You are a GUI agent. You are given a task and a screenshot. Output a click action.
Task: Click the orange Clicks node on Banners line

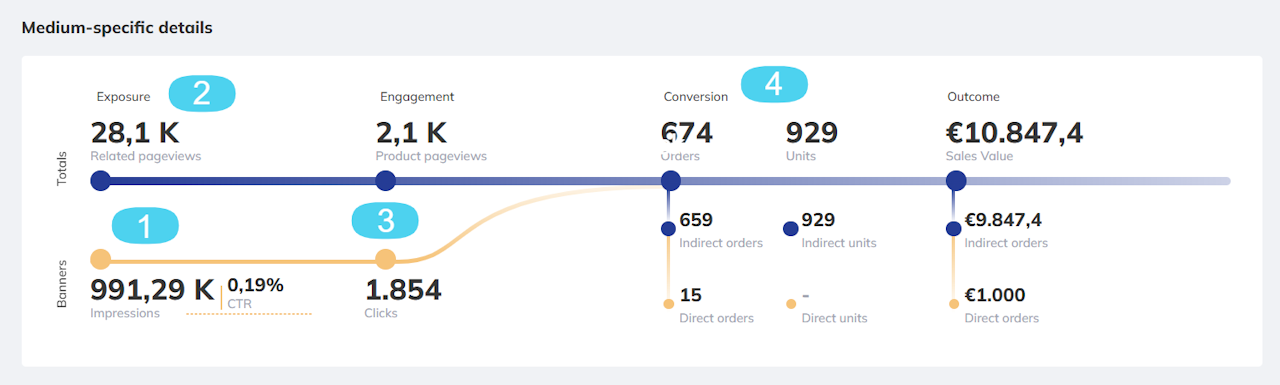pyautogui.click(x=385, y=260)
